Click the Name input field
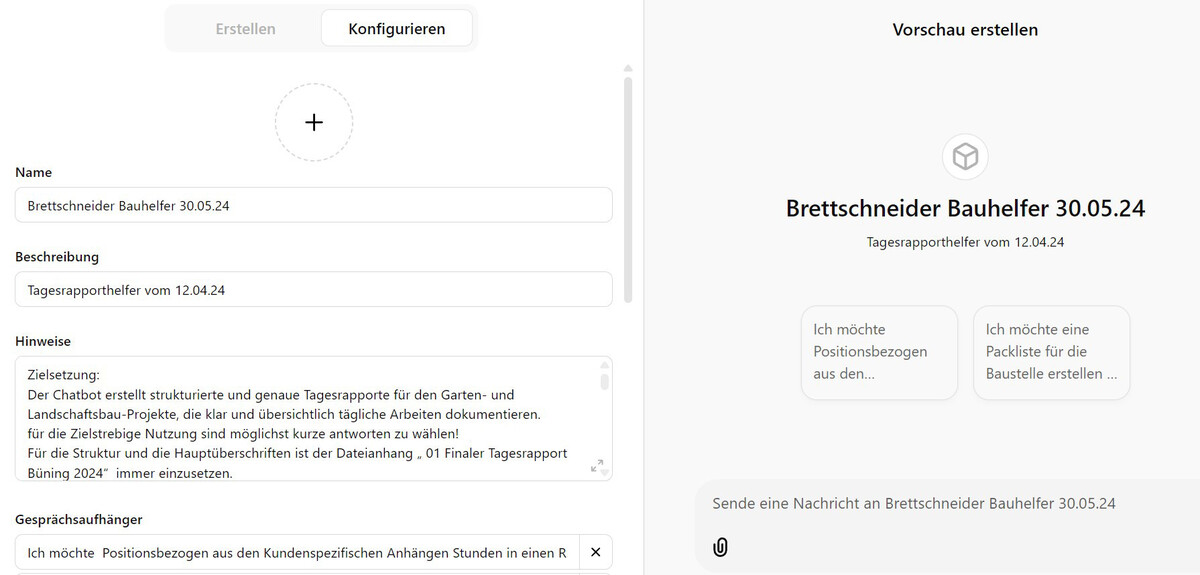 tap(314, 205)
